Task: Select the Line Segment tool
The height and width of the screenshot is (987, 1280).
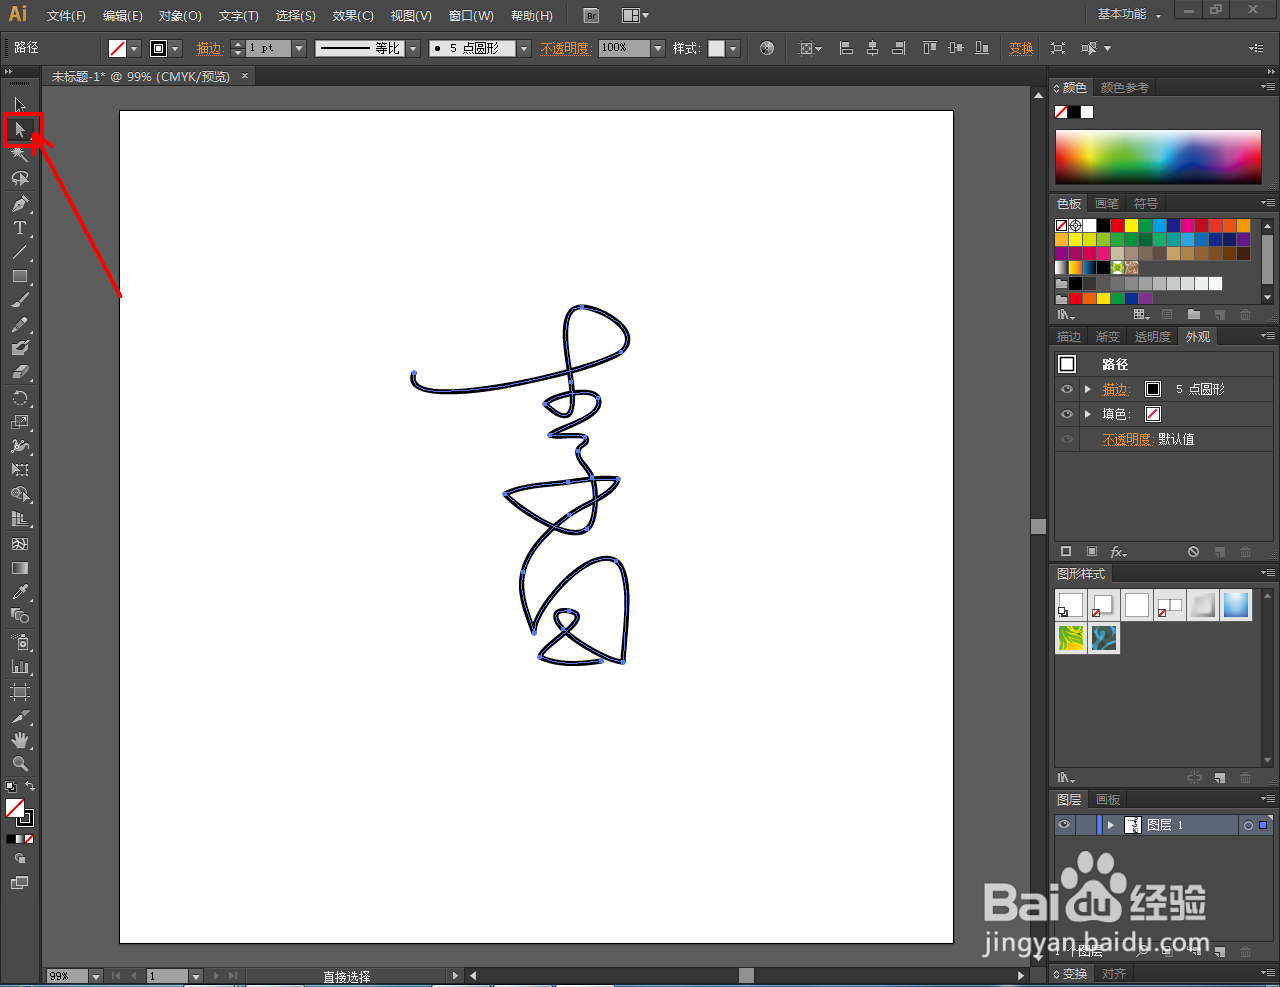Action: pos(20,252)
